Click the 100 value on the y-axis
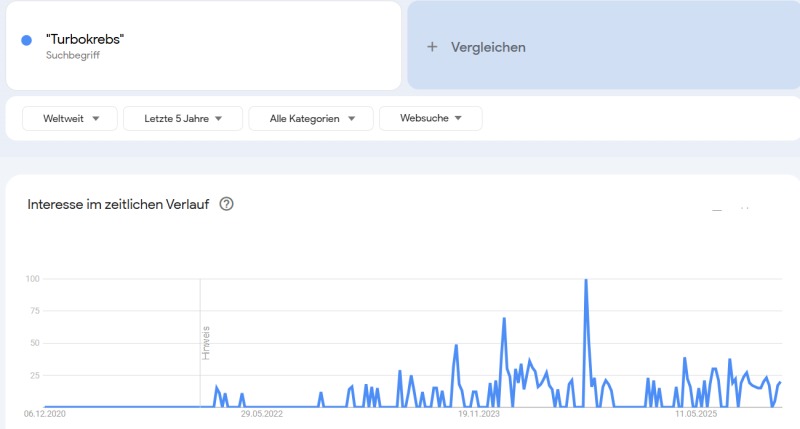 point(31,279)
